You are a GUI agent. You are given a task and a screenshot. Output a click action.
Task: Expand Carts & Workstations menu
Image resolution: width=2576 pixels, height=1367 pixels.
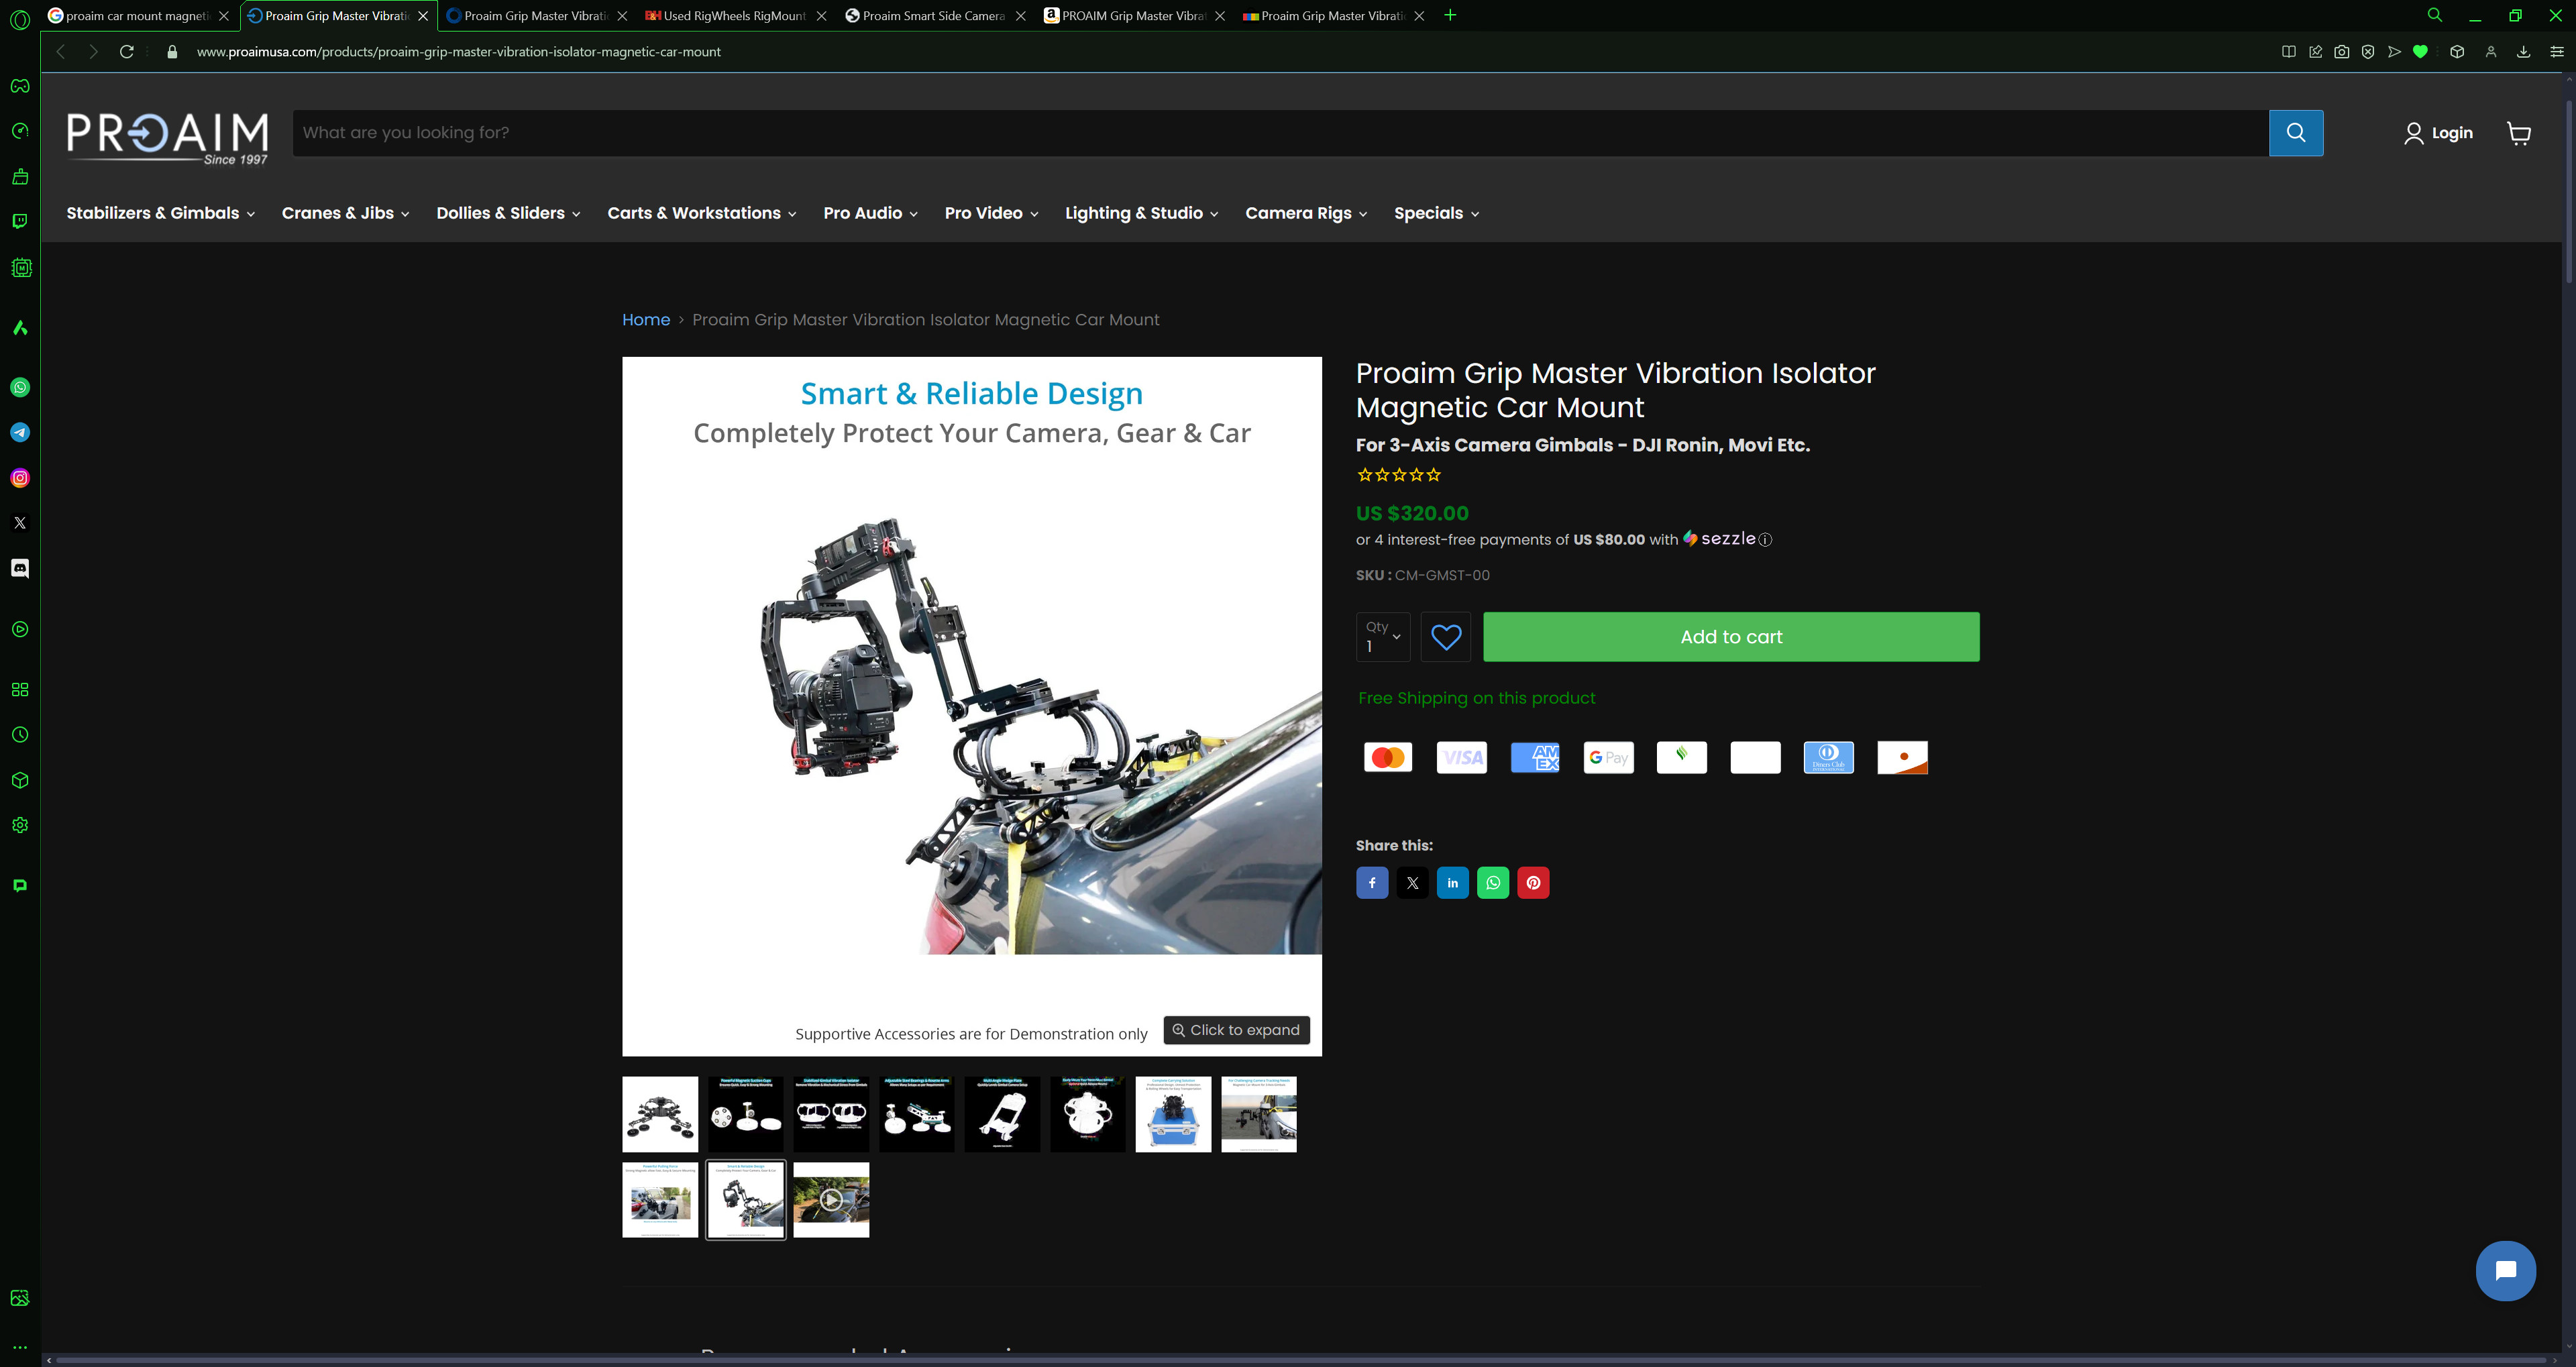click(702, 213)
